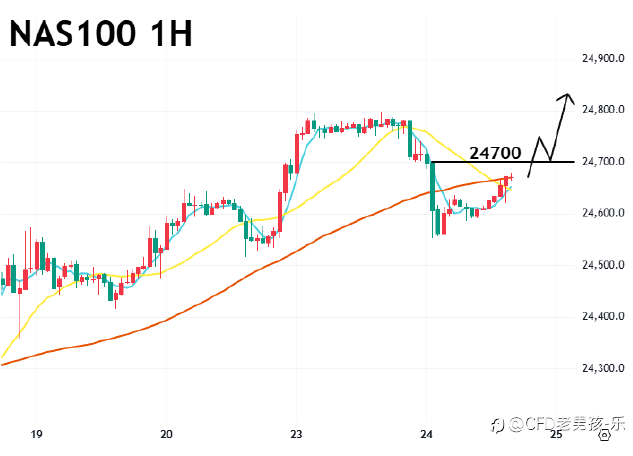Click the 24,800.00 price axis label
This screenshot has width=633, height=456.
(602, 109)
